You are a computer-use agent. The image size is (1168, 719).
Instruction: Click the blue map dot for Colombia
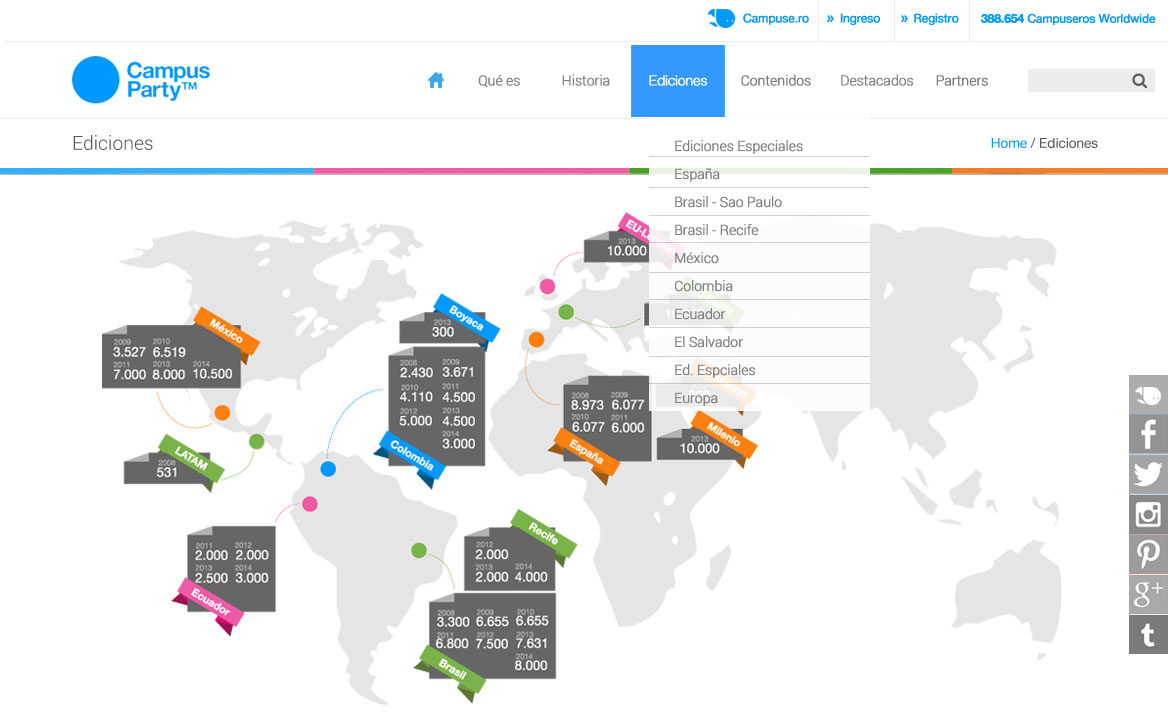[x=328, y=469]
